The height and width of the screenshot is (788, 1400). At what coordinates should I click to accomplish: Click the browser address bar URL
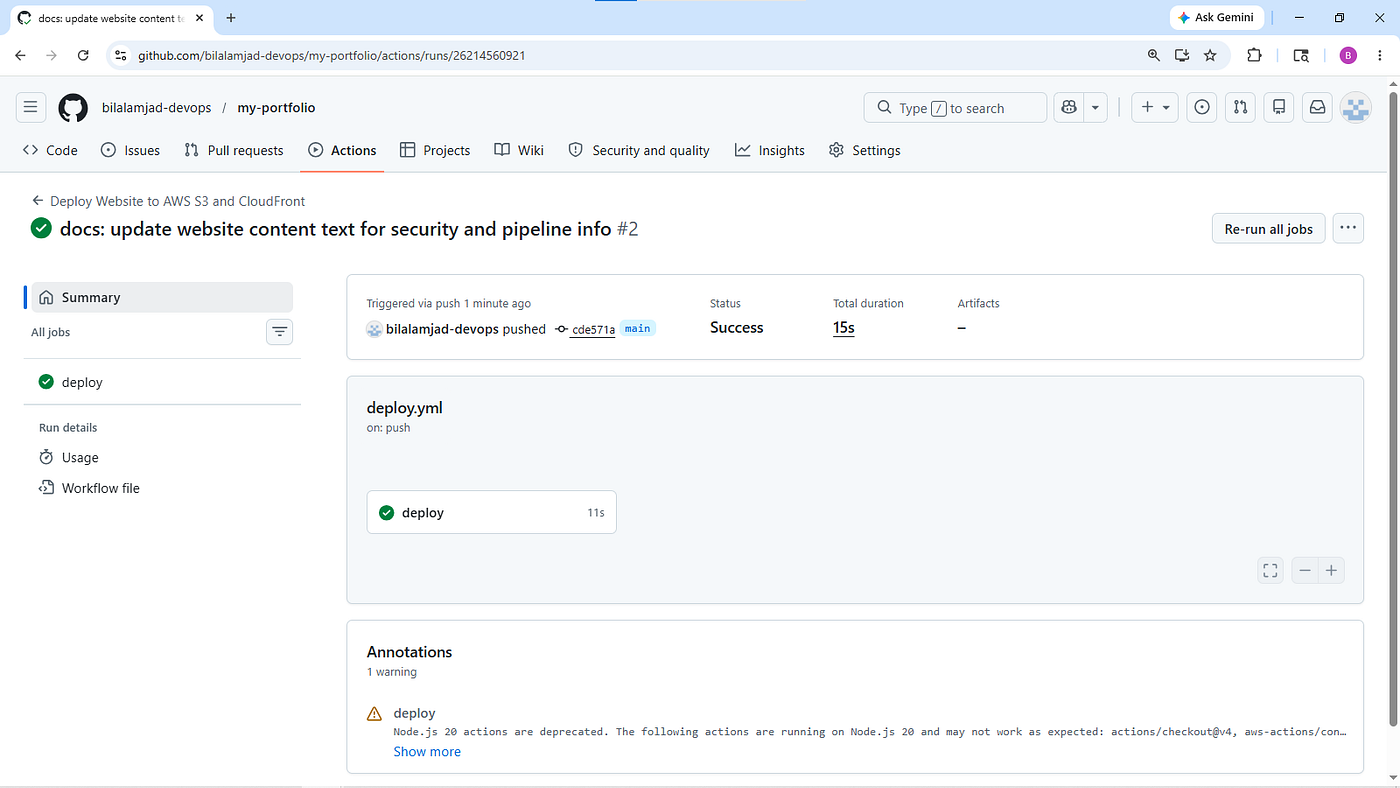click(x=331, y=56)
